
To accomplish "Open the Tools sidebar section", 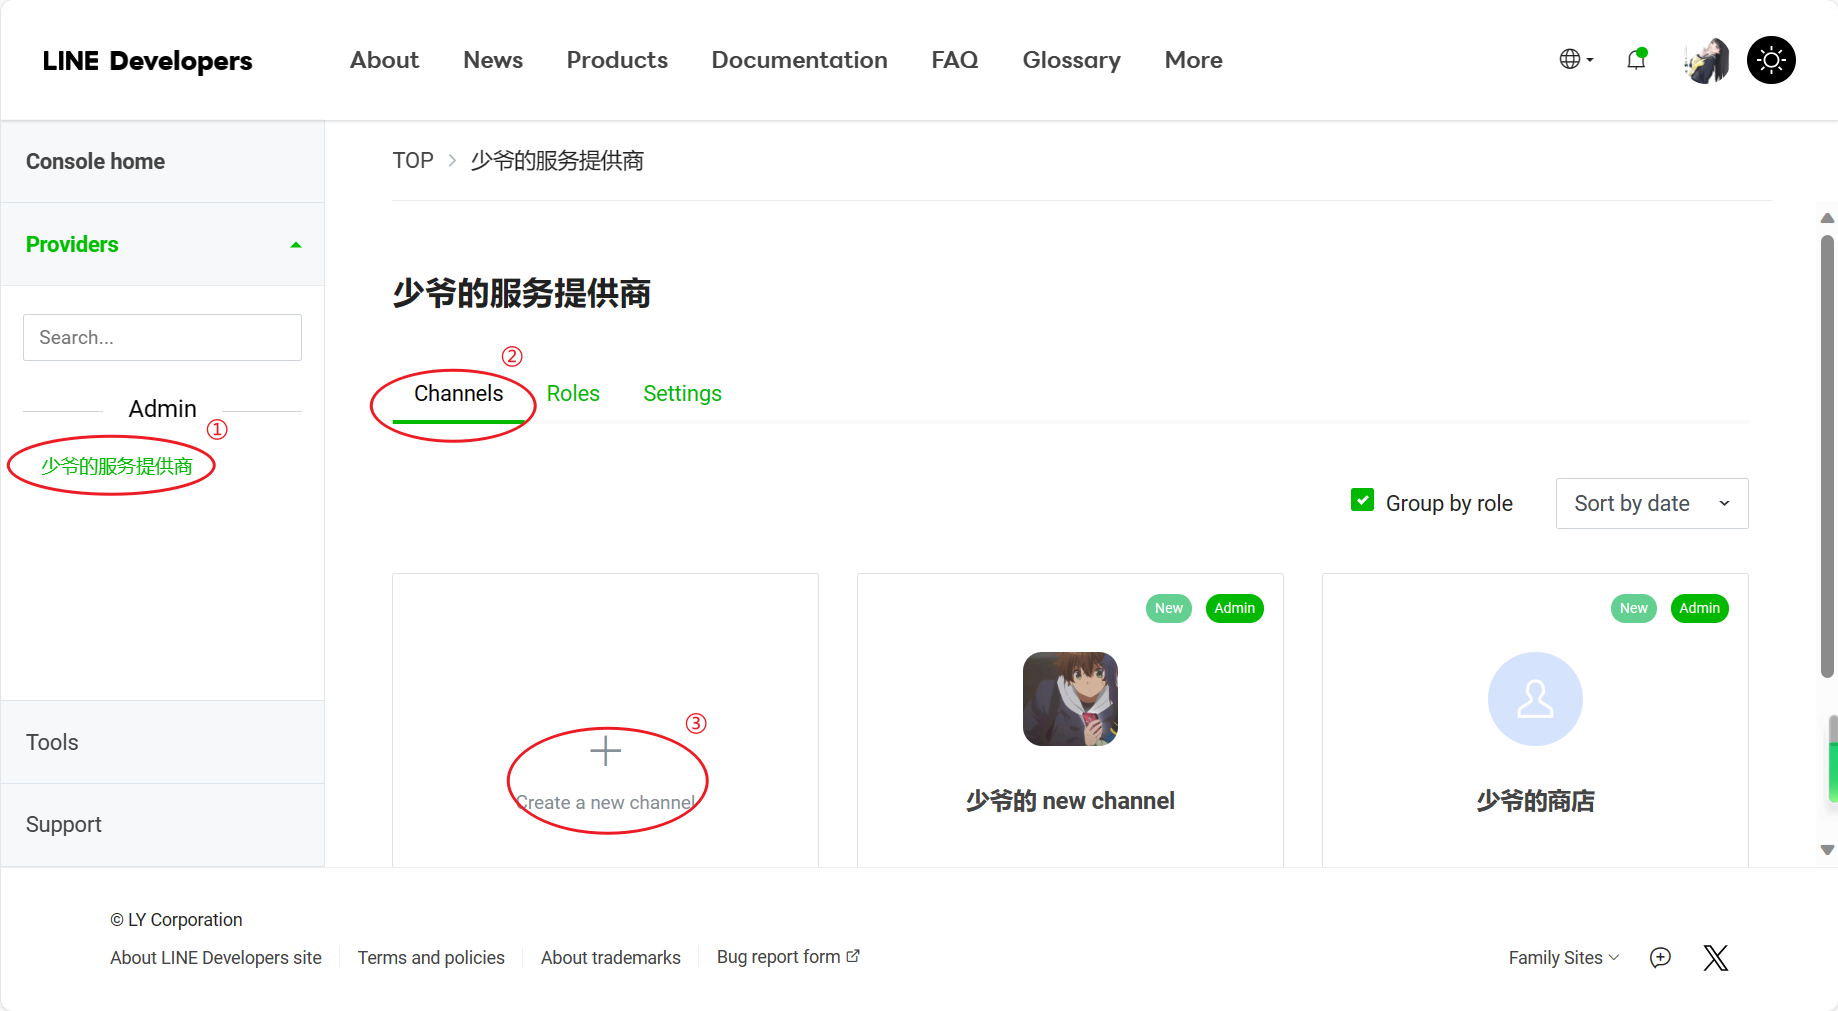I will [x=162, y=742].
